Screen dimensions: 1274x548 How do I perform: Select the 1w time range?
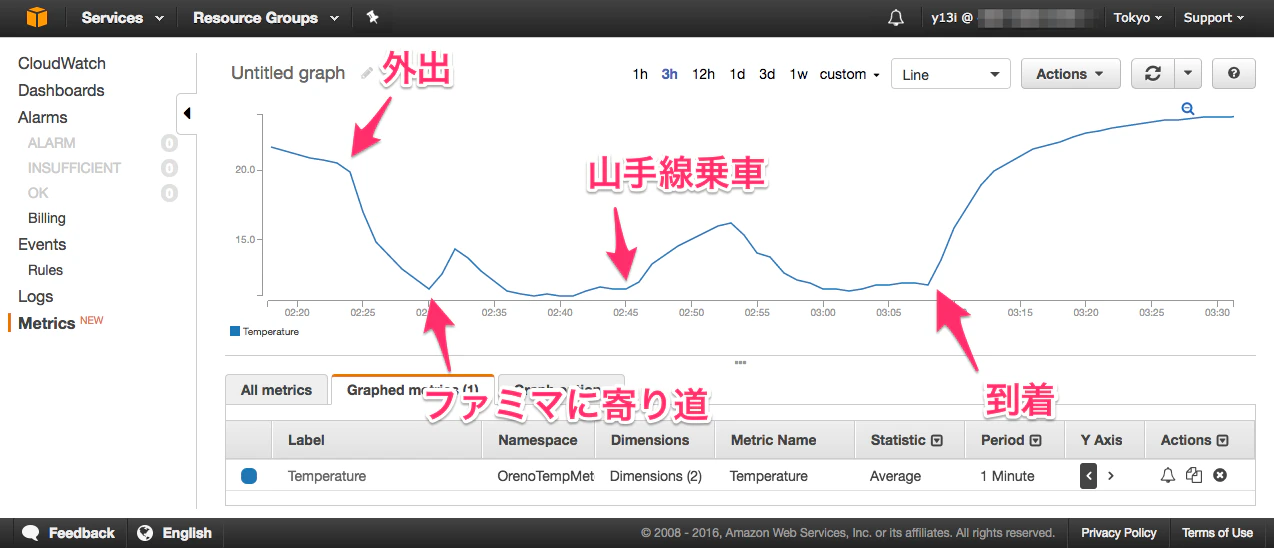pos(798,74)
